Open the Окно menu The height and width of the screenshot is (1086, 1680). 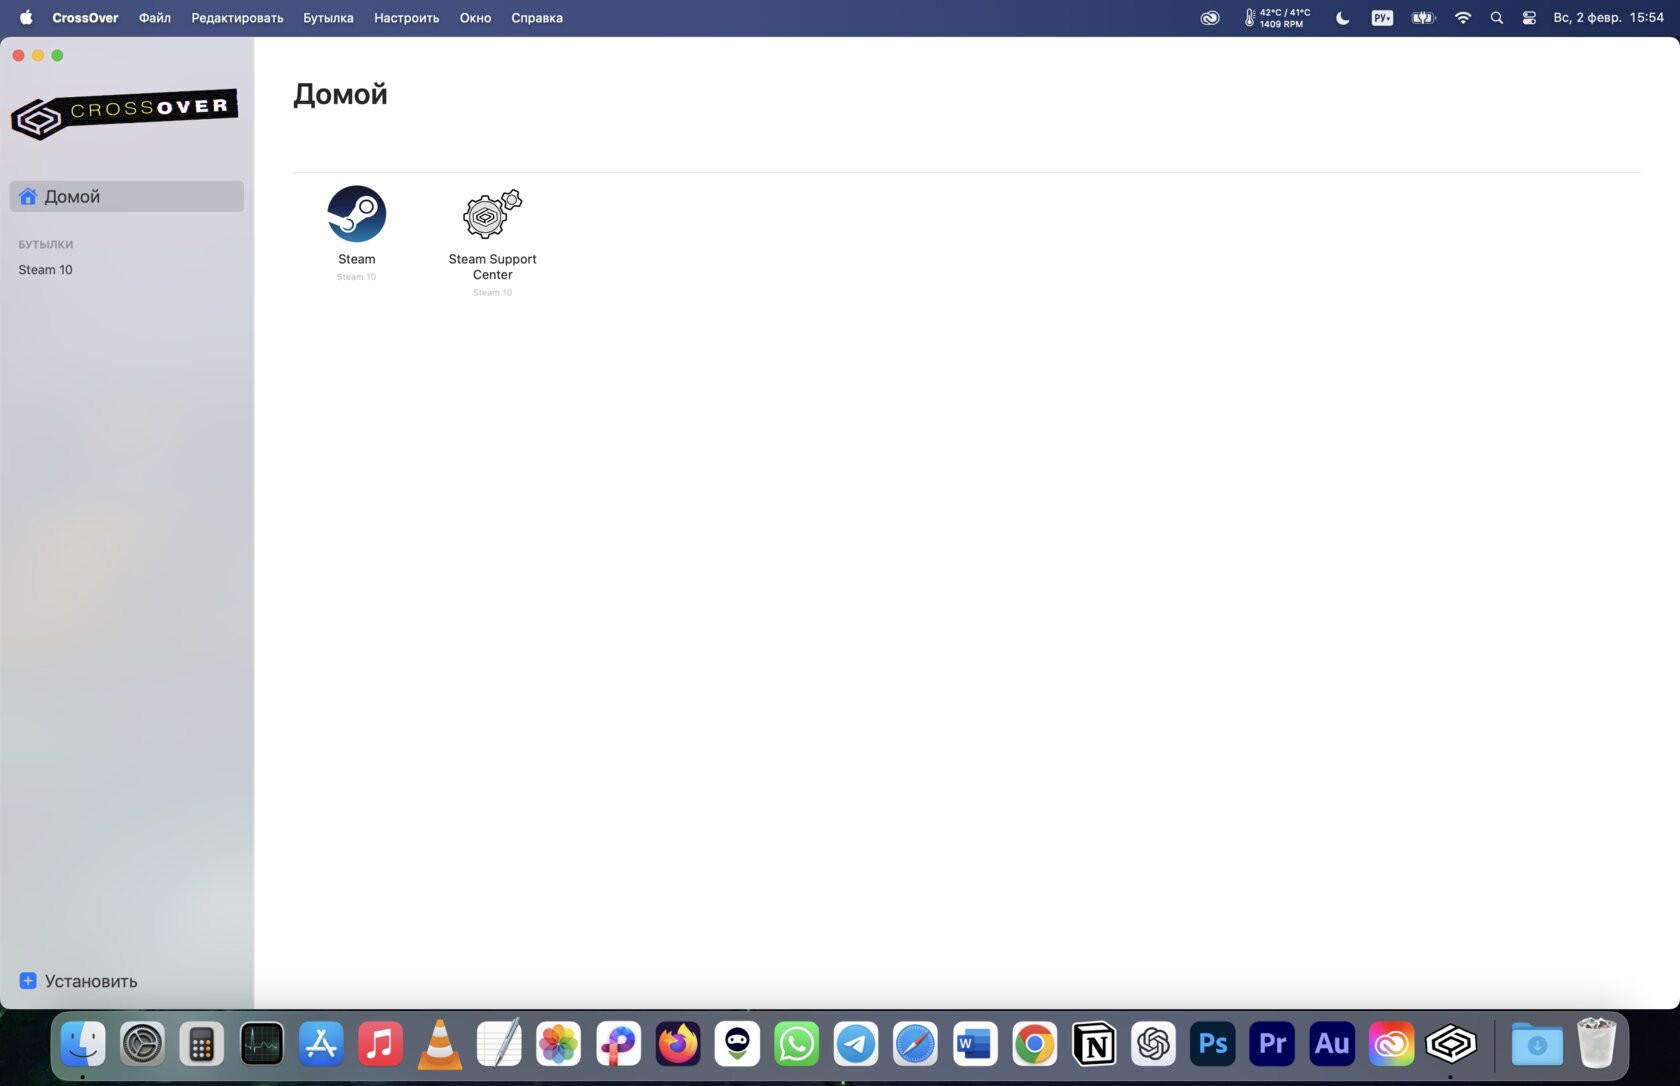point(475,18)
